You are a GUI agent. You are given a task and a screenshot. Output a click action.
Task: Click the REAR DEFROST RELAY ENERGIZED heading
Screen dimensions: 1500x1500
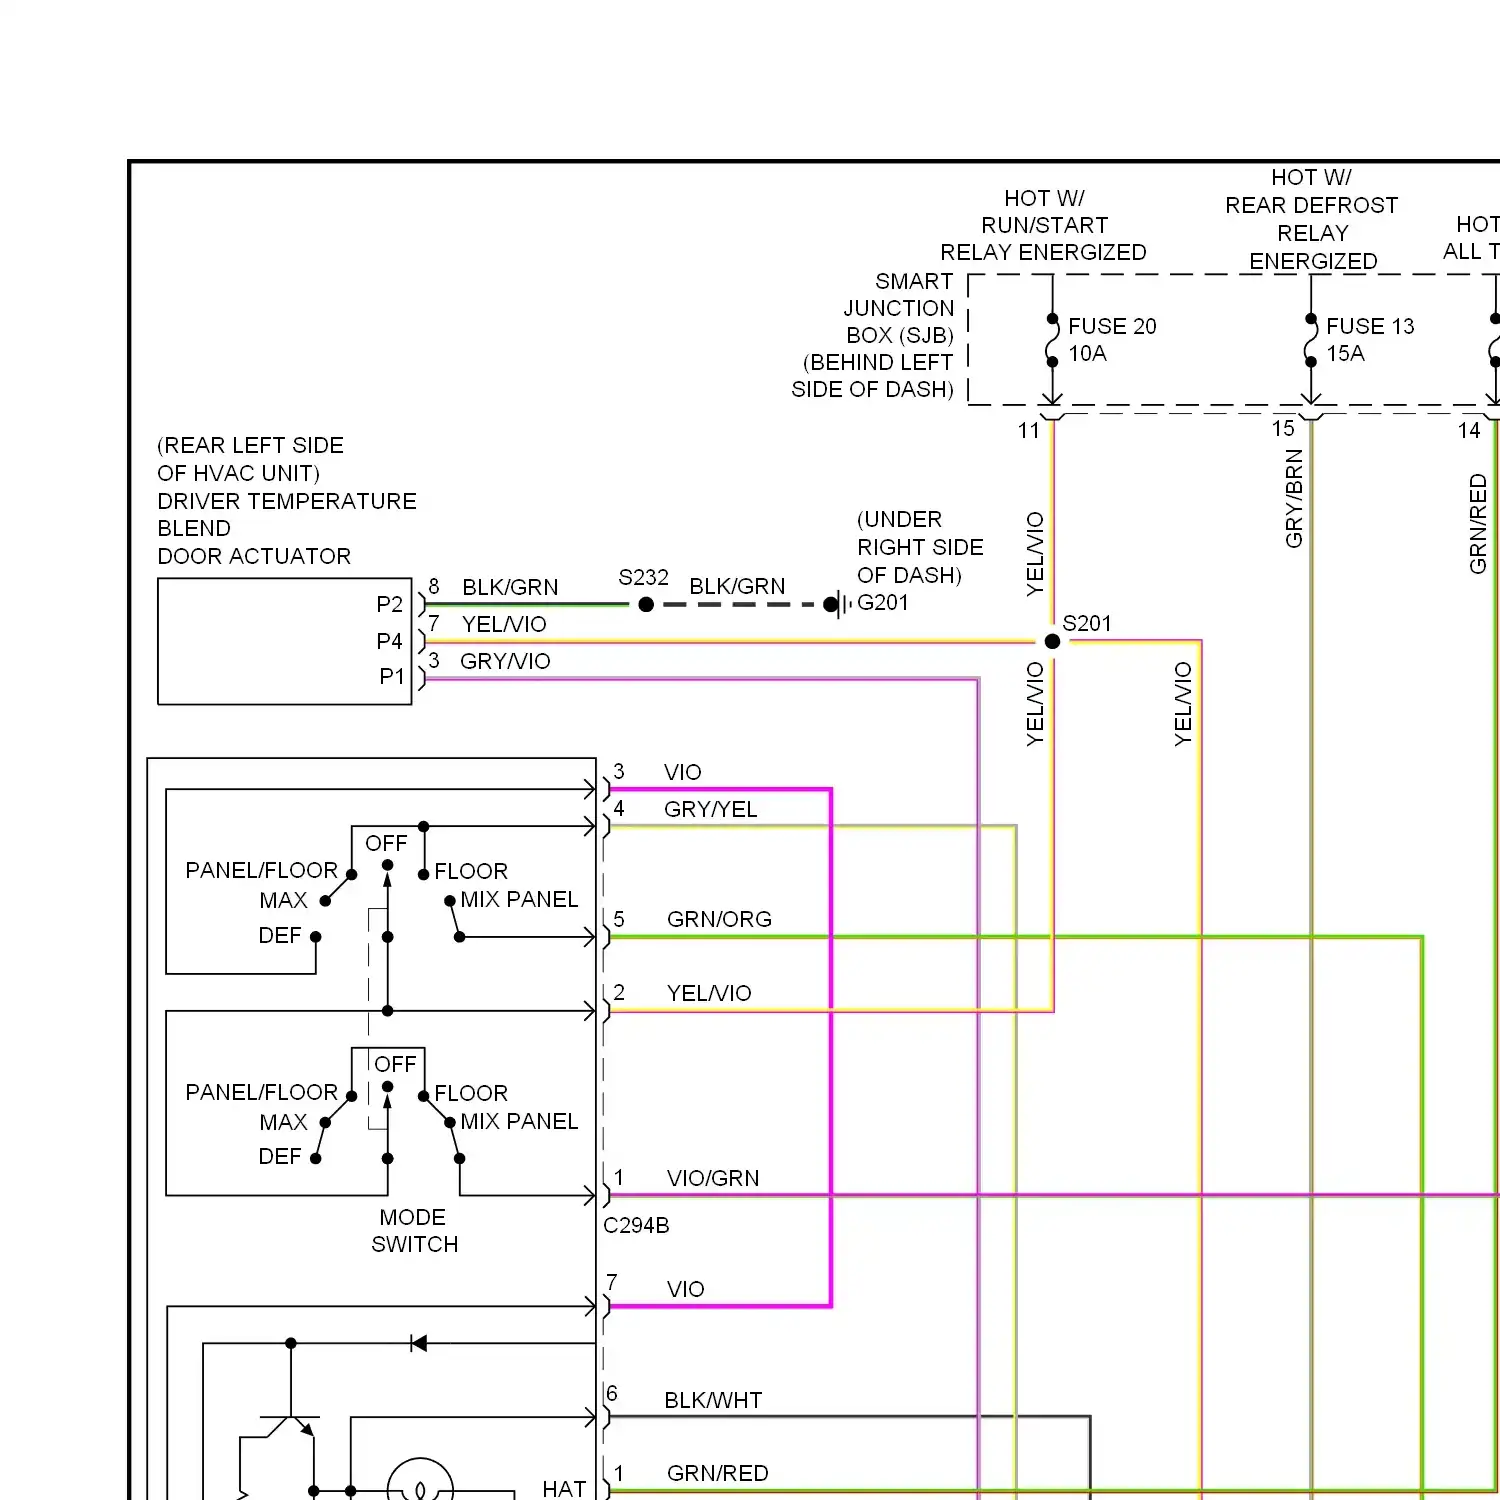pyautogui.click(x=1312, y=233)
